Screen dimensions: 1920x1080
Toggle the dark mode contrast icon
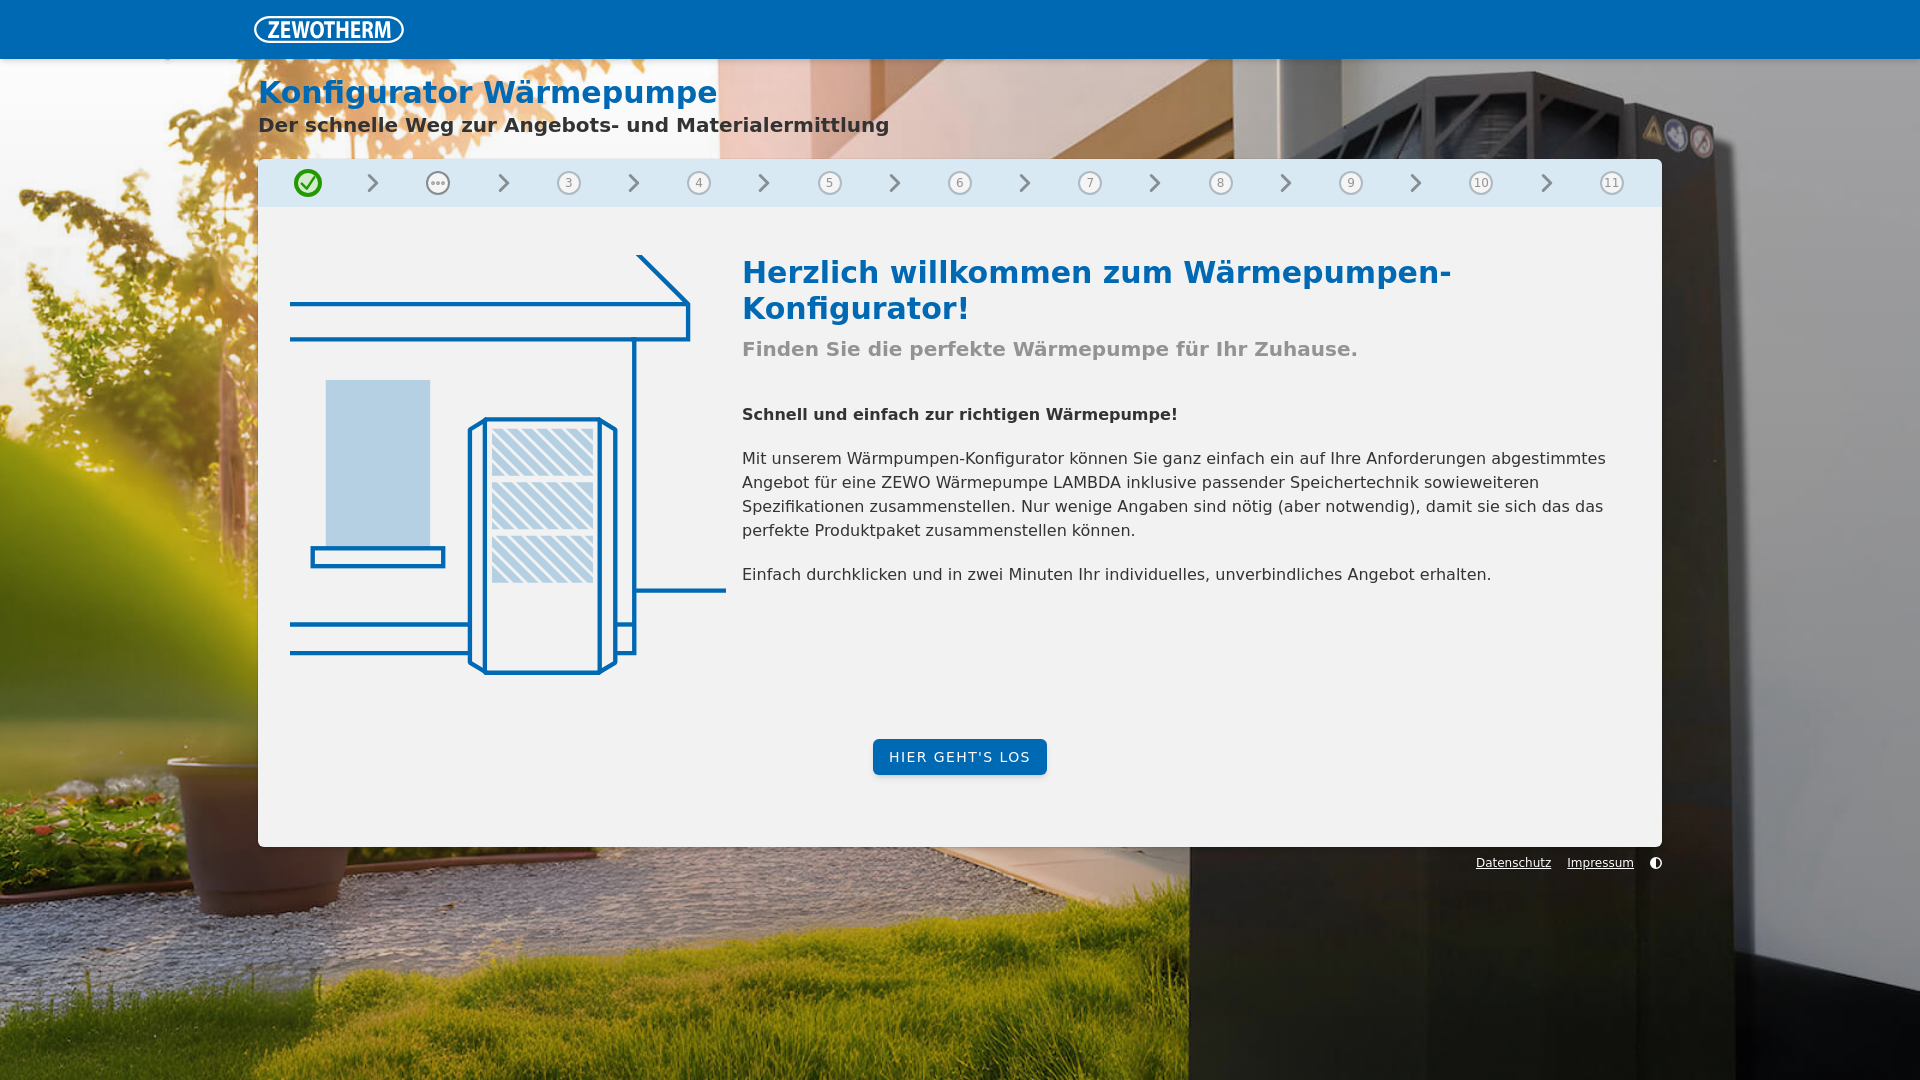[1656, 863]
